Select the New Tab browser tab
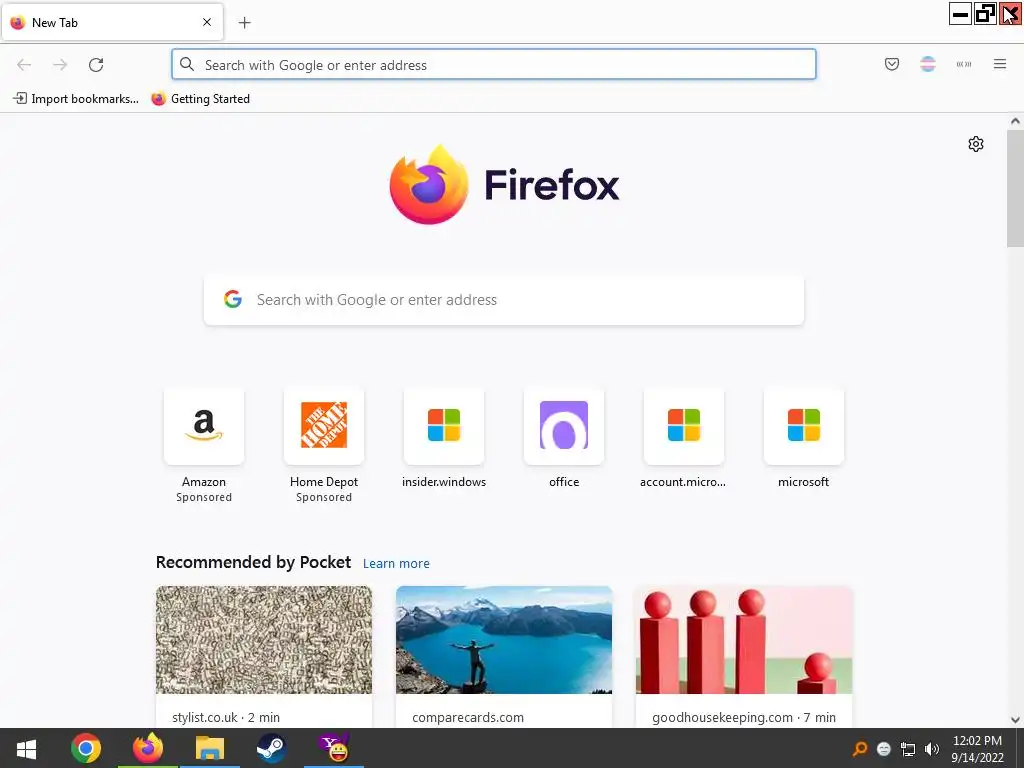The width and height of the screenshot is (1024, 768). (x=112, y=22)
